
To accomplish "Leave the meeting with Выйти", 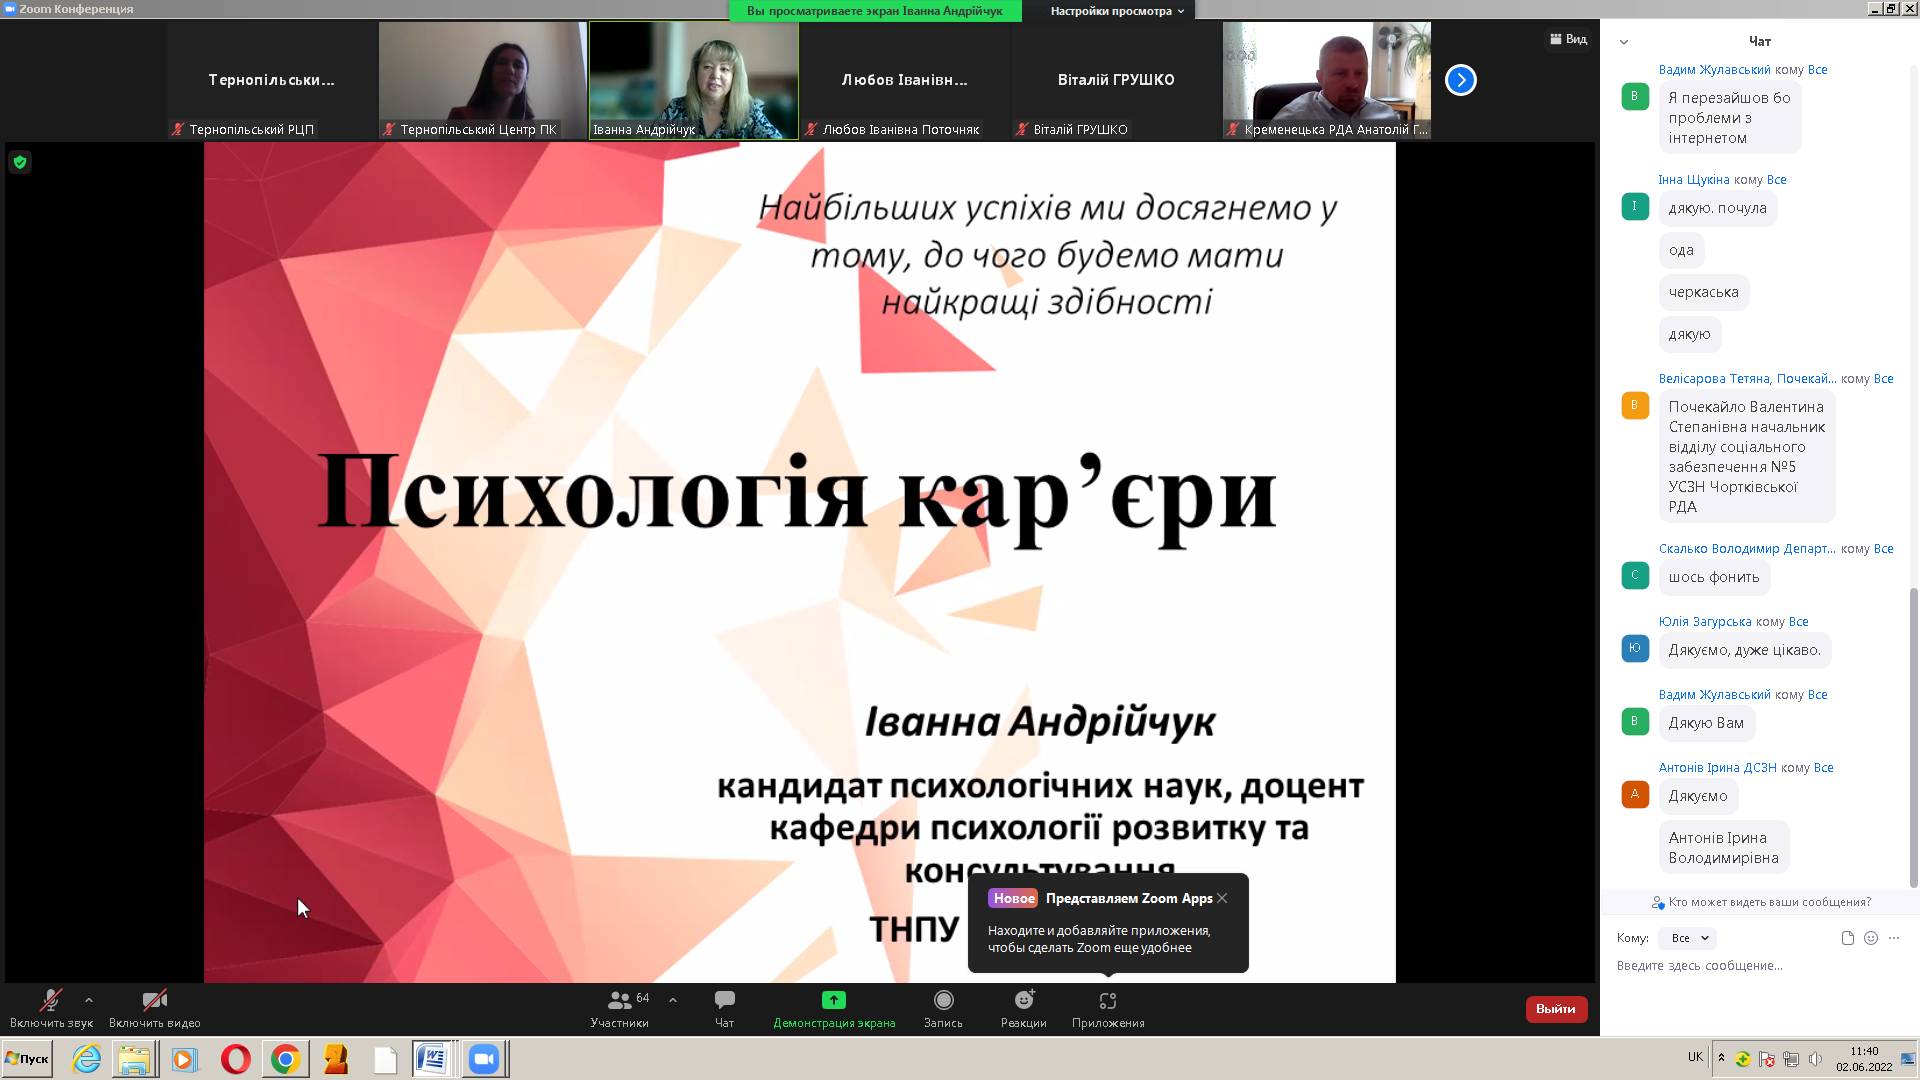I will coord(1556,1009).
